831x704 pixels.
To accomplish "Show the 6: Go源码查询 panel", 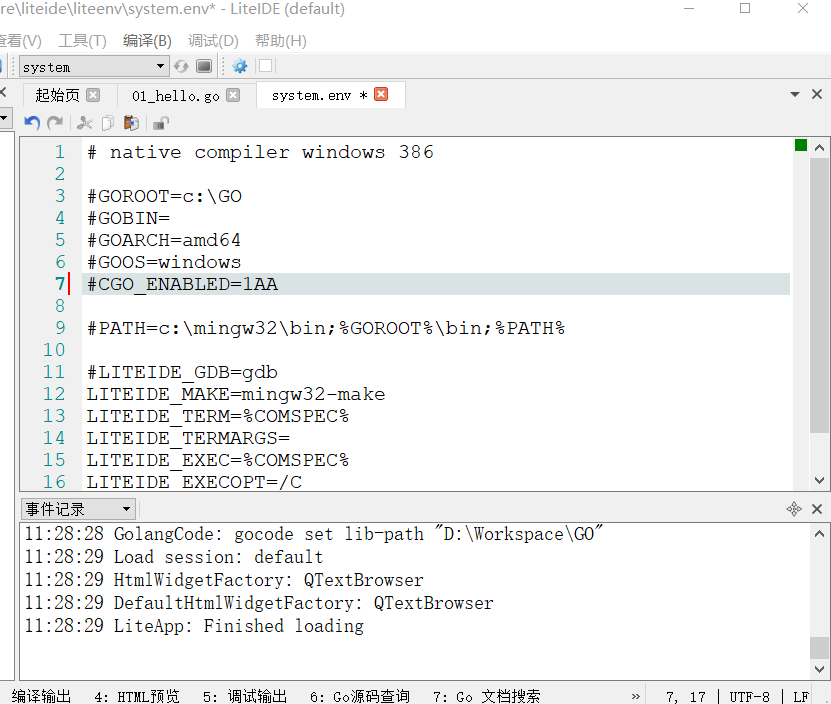I will pos(359,696).
